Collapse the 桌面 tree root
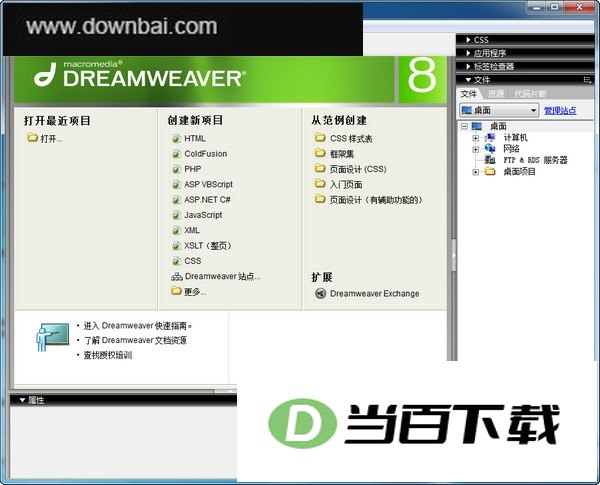The width and height of the screenshot is (600, 485). 464,126
